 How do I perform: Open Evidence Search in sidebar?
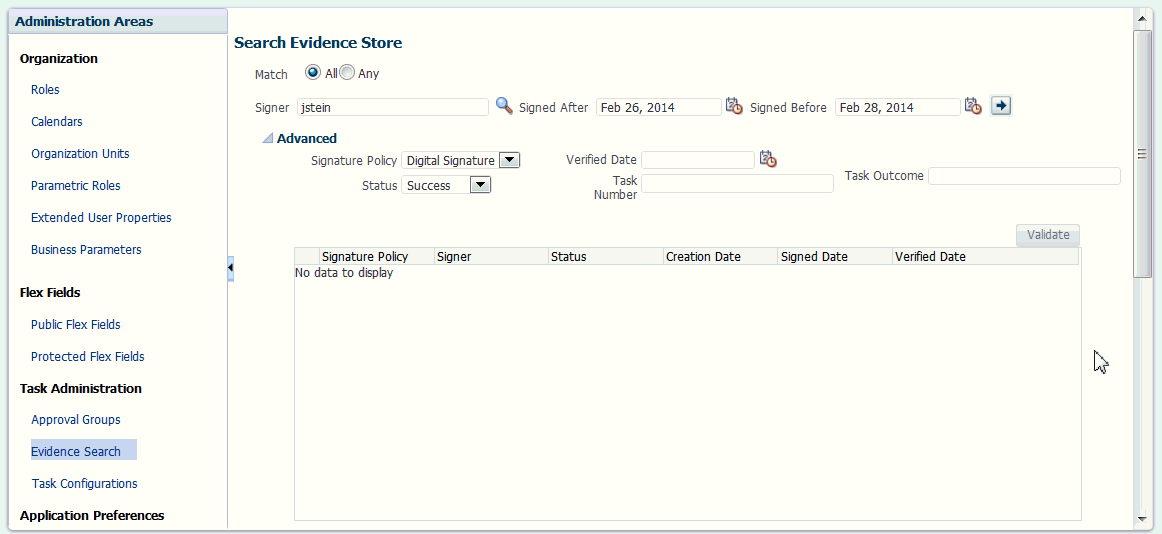(76, 451)
